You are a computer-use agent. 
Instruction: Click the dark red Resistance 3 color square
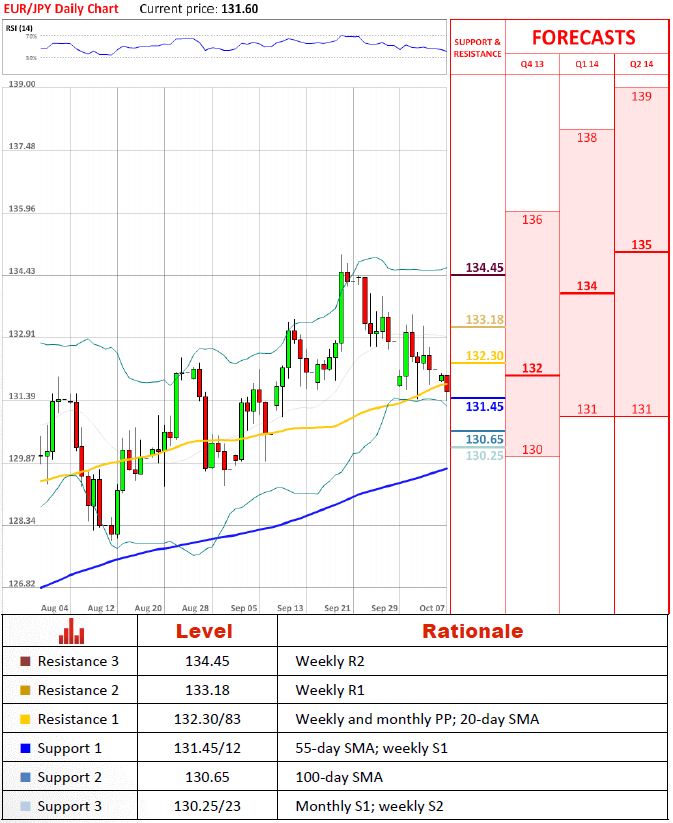point(24,661)
